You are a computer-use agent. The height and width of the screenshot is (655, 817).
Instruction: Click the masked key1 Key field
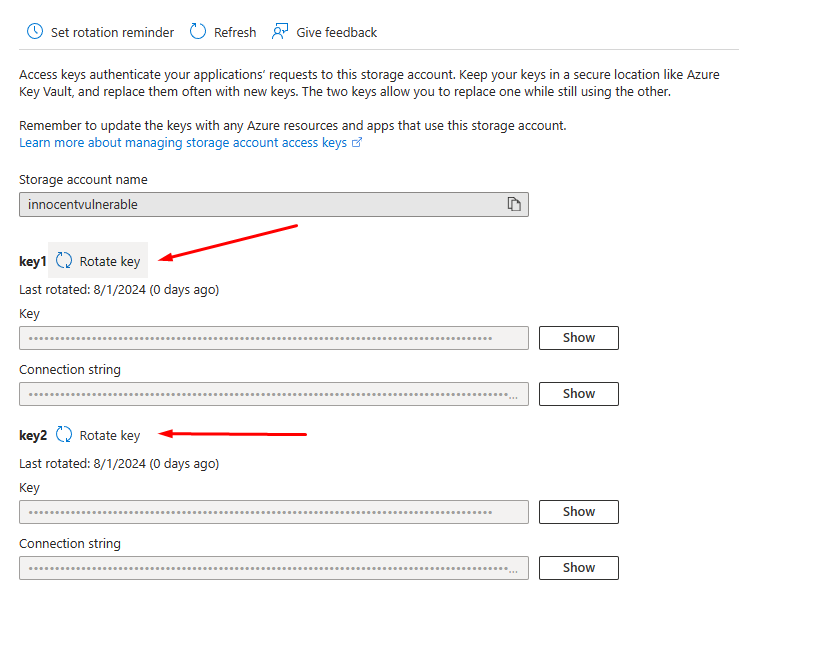(x=273, y=338)
